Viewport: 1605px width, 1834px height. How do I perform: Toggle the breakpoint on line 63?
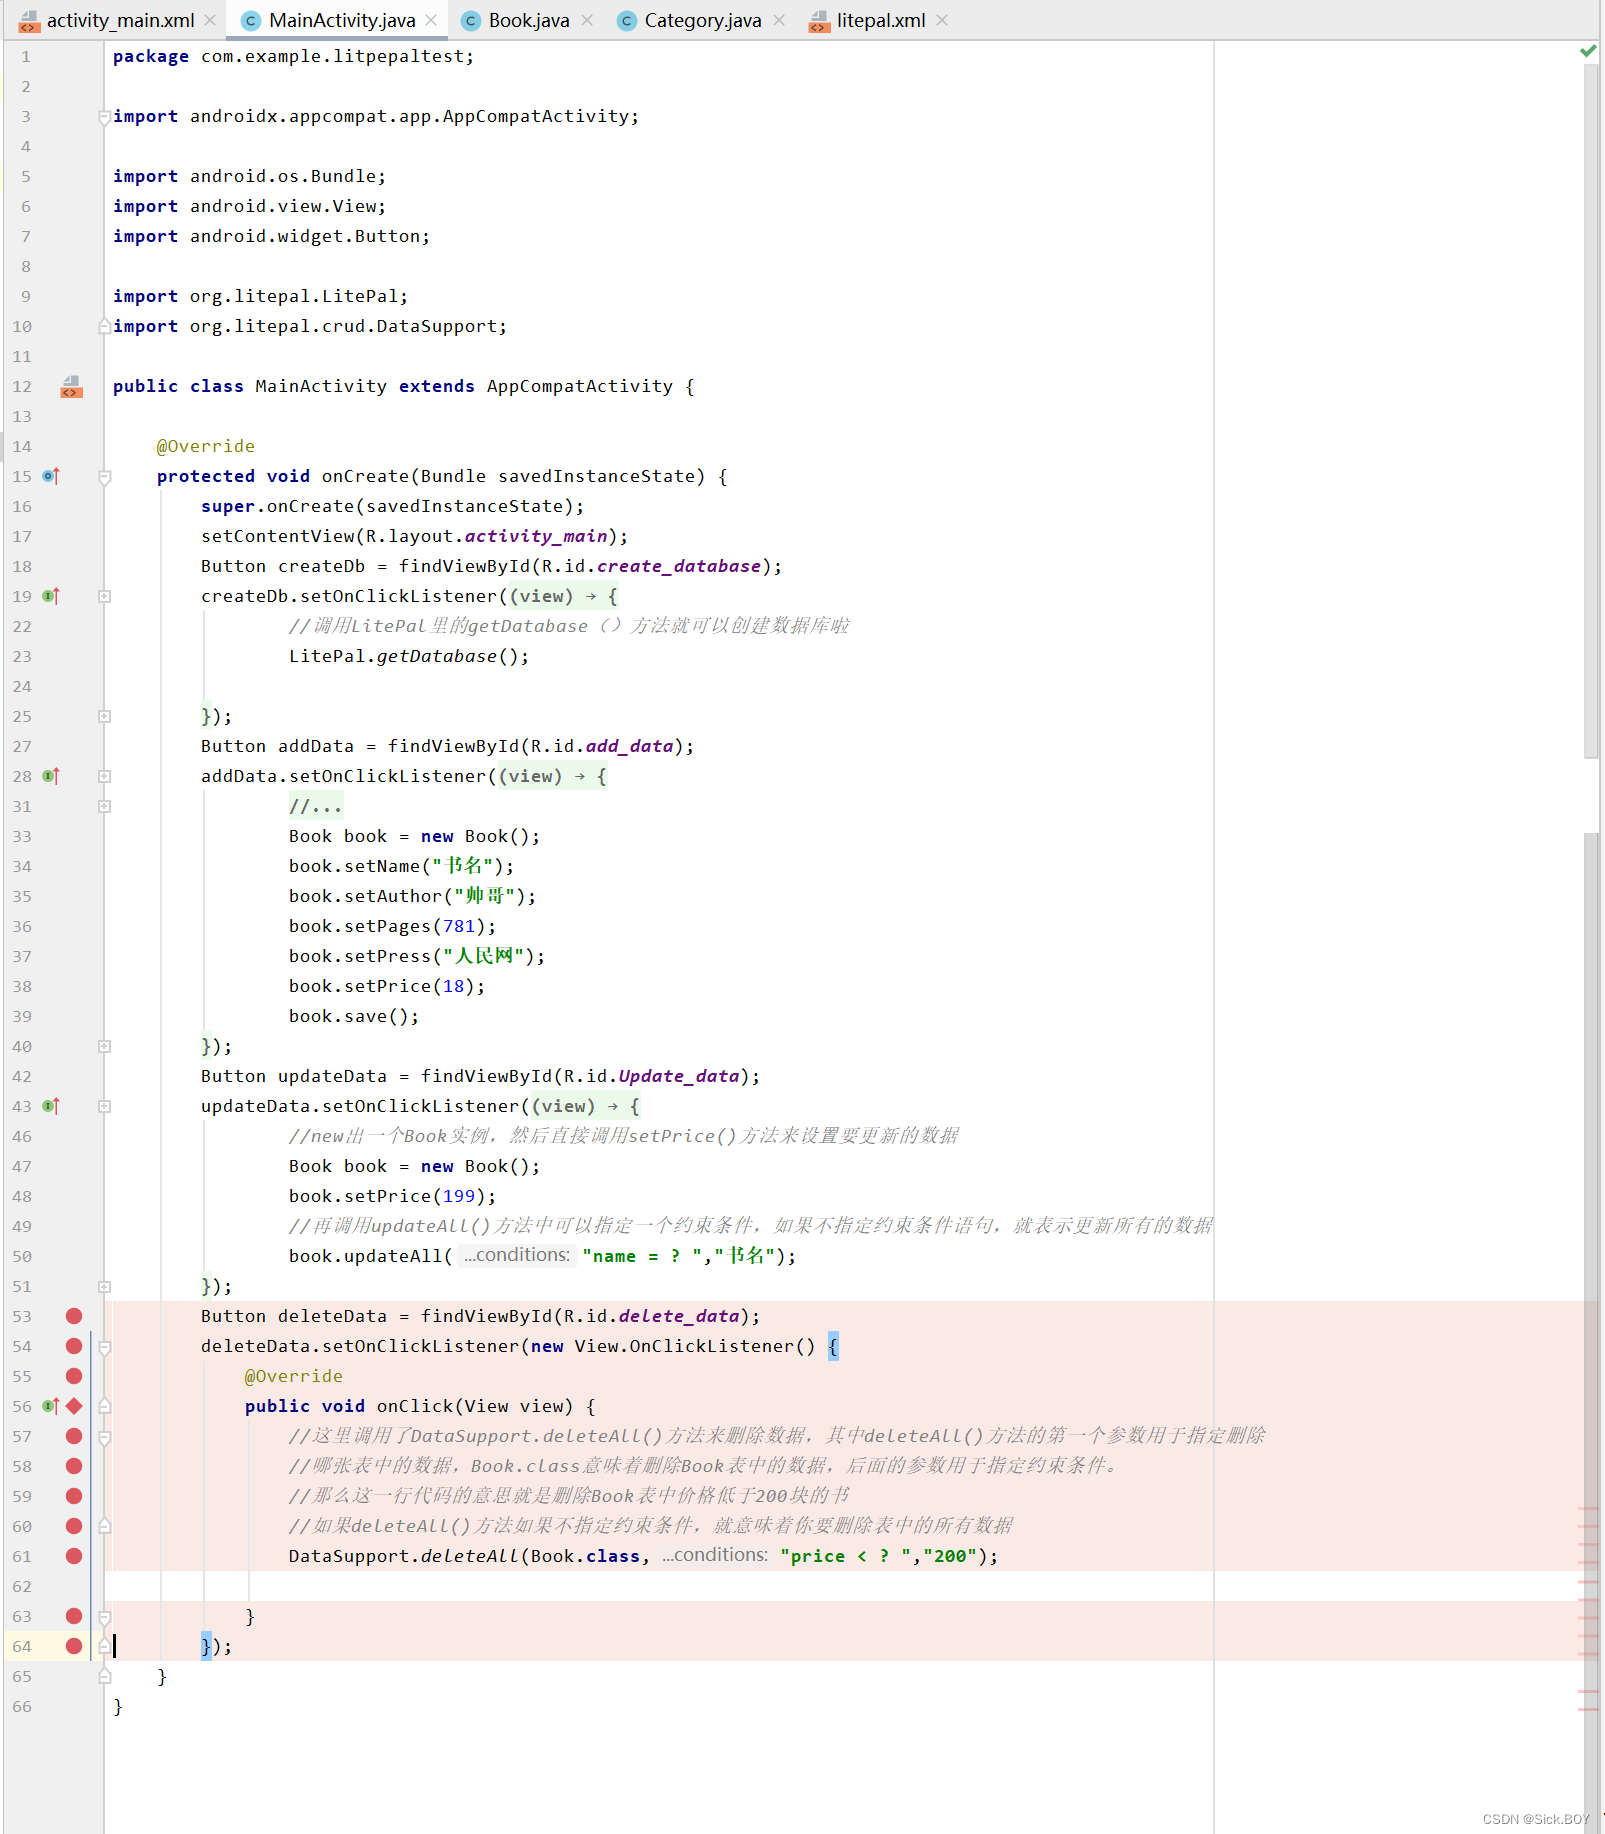[74, 1616]
